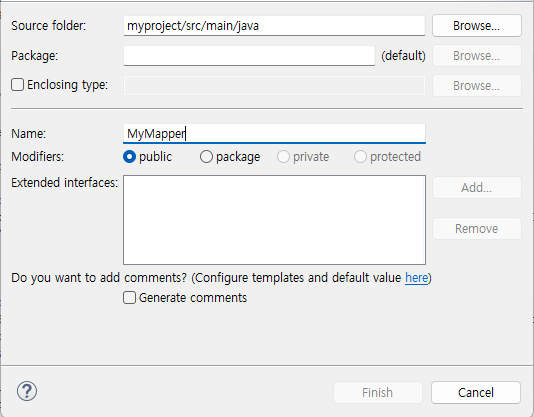Screen dimensions: 534x417
Task: Click Browse next to Enclosing type
Action: 476,86
